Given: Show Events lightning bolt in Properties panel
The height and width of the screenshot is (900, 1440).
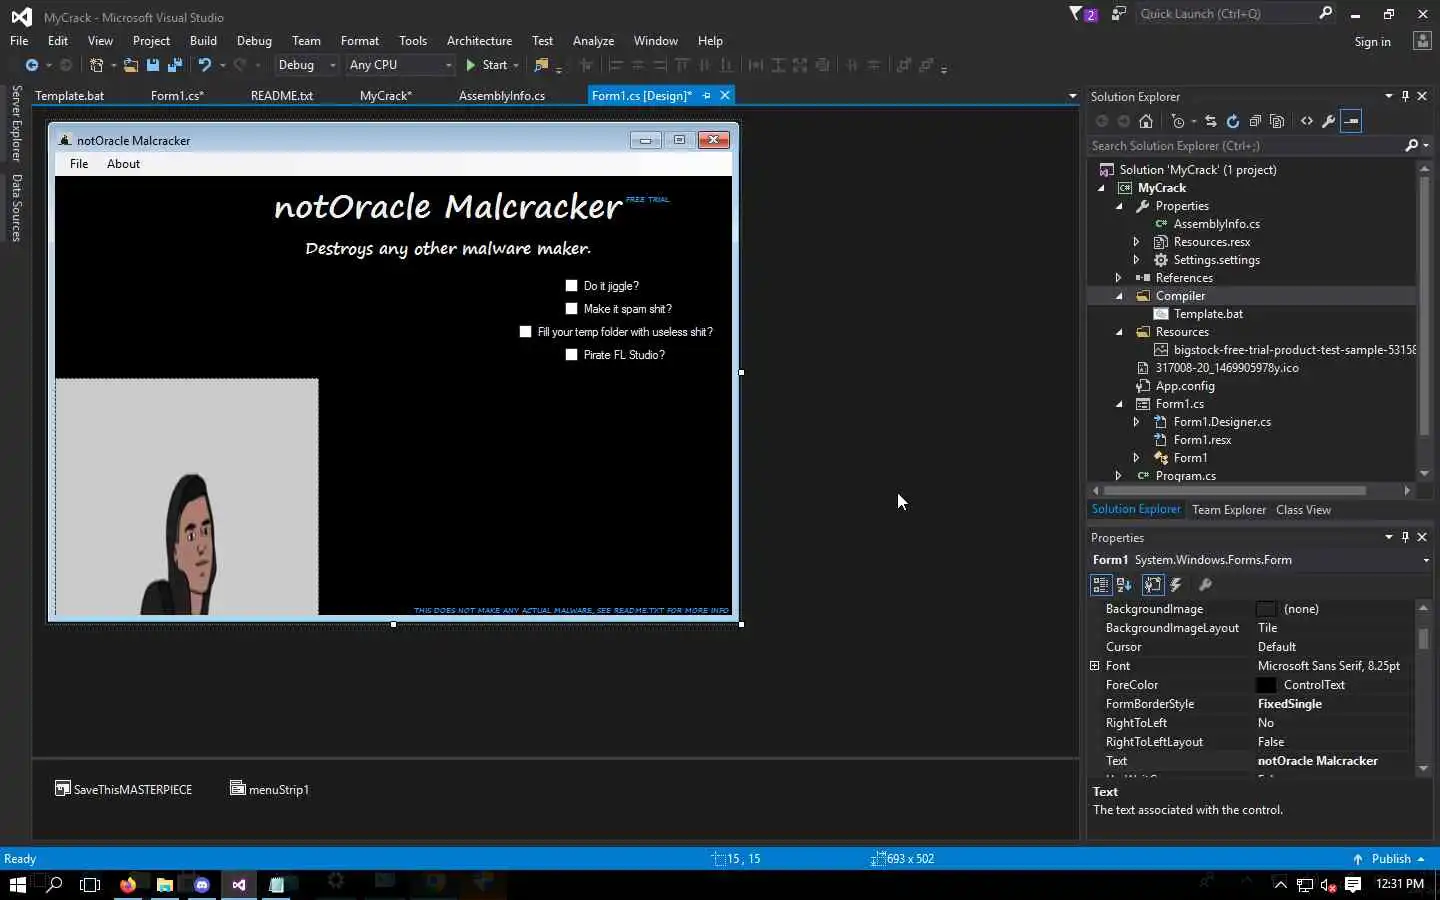Looking at the screenshot, I should tap(1176, 585).
